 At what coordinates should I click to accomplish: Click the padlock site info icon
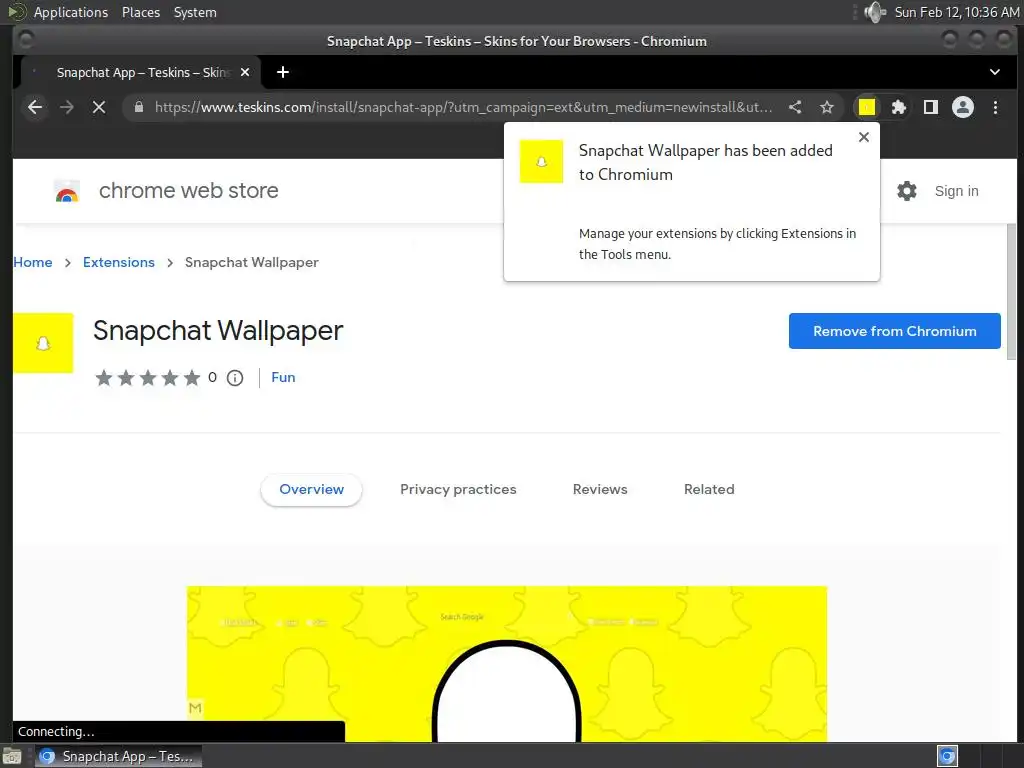(138, 107)
